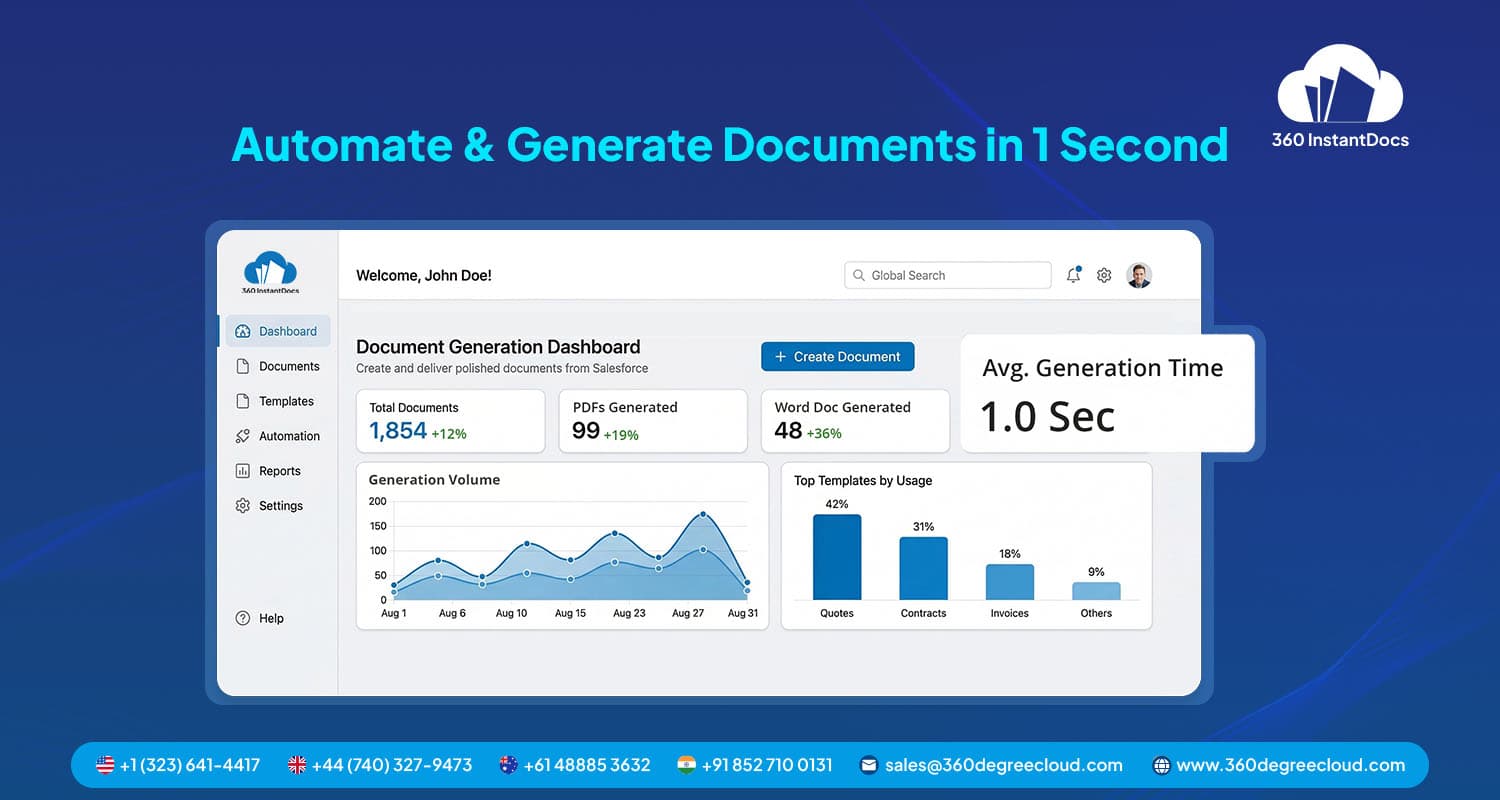Click the Australian flag icon
Screen dimensions: 1500x800
(508, 765)
